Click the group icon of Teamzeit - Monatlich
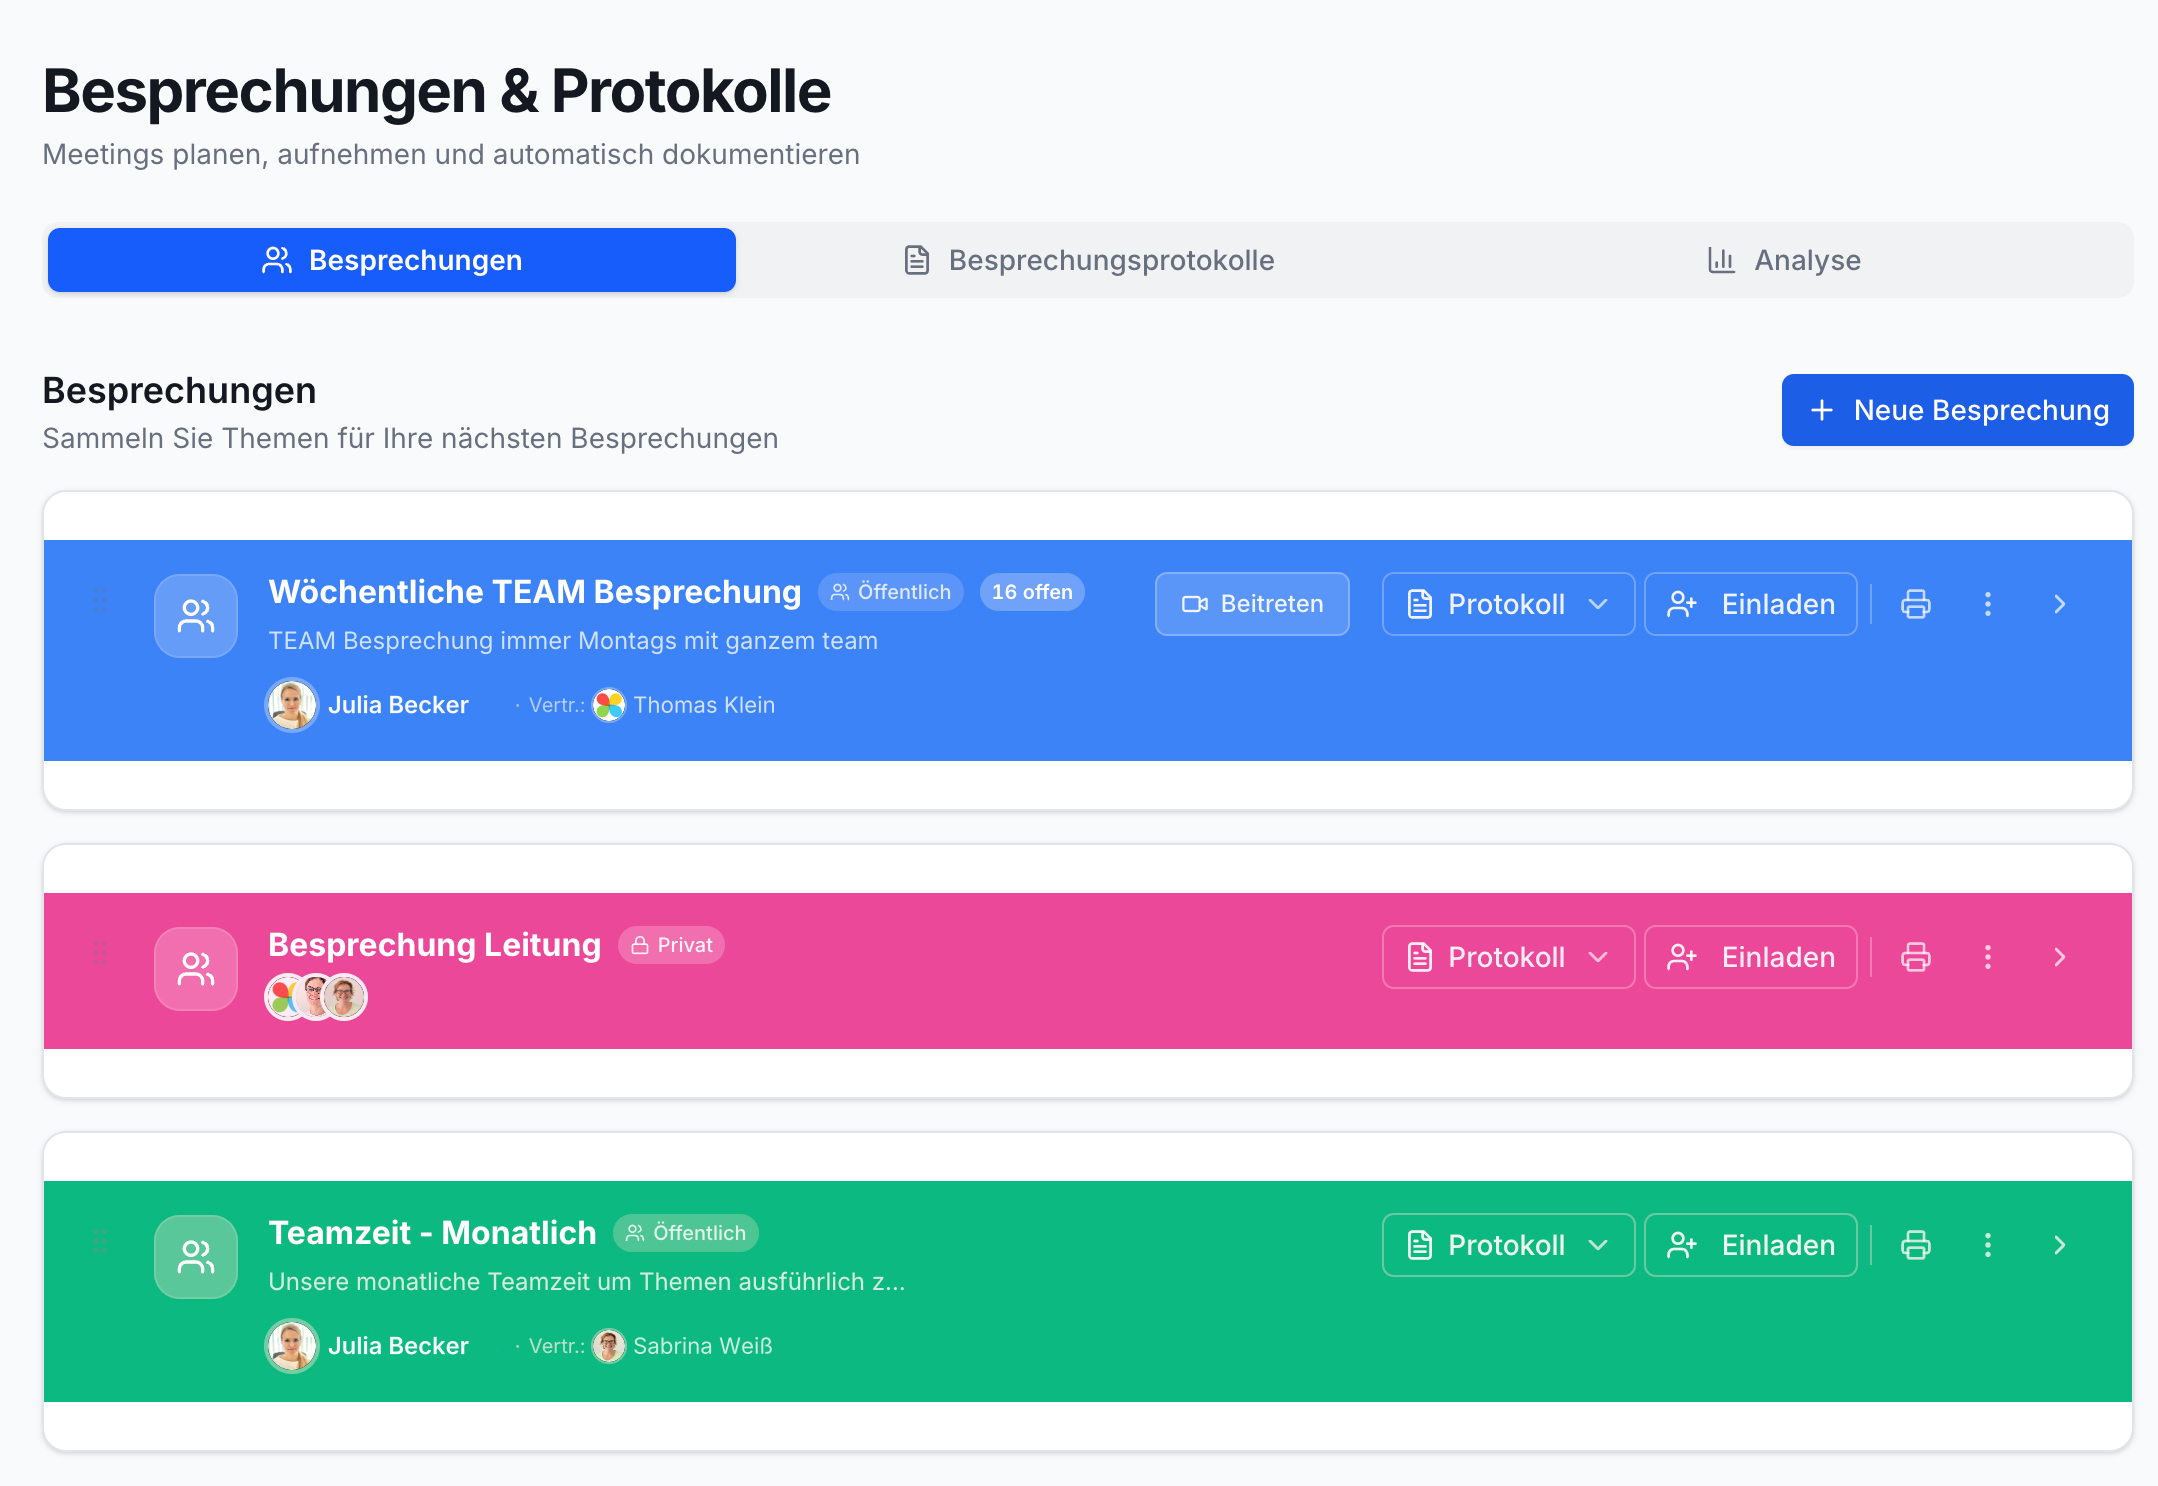2158x1486 pixels. pos(196,1257)
